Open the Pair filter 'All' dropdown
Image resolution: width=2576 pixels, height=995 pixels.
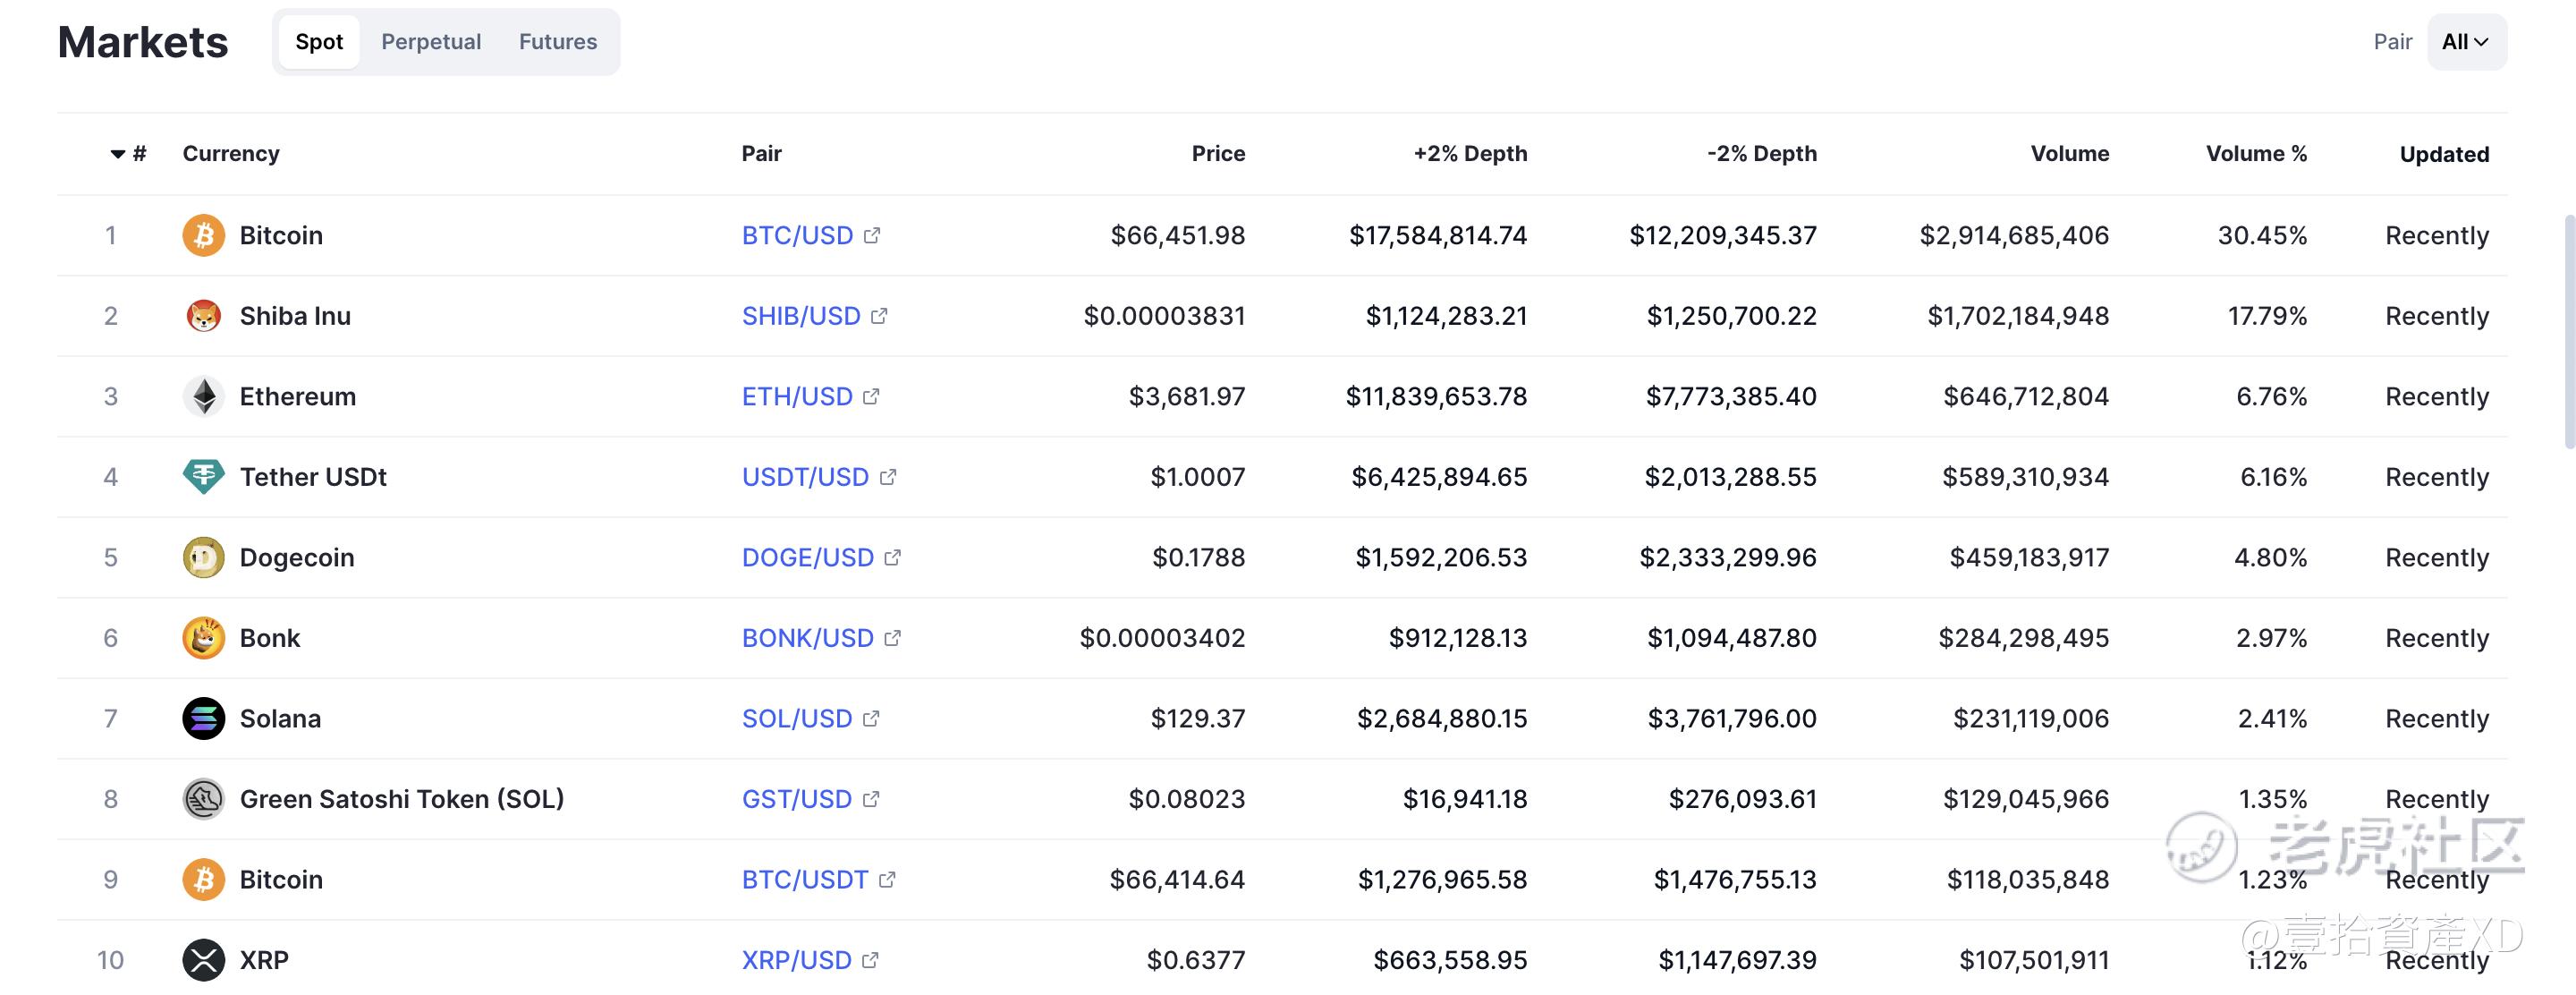click(x=2465, y=42)
